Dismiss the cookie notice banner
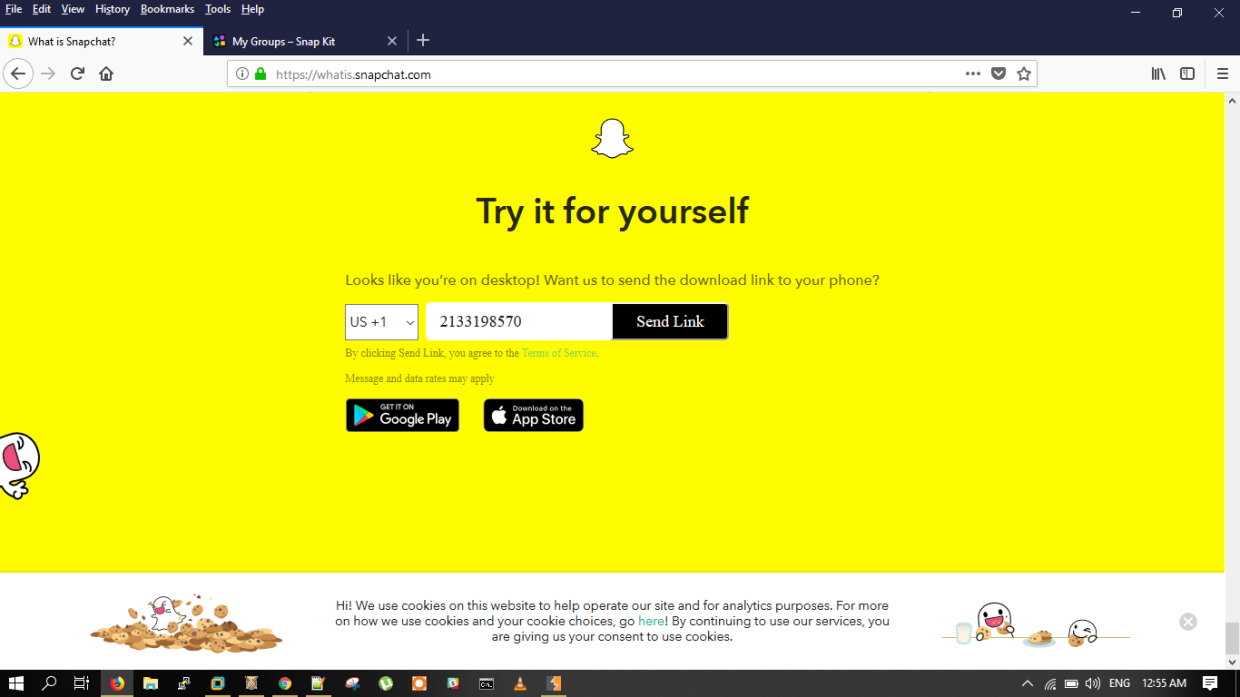 coord(1188,621)
